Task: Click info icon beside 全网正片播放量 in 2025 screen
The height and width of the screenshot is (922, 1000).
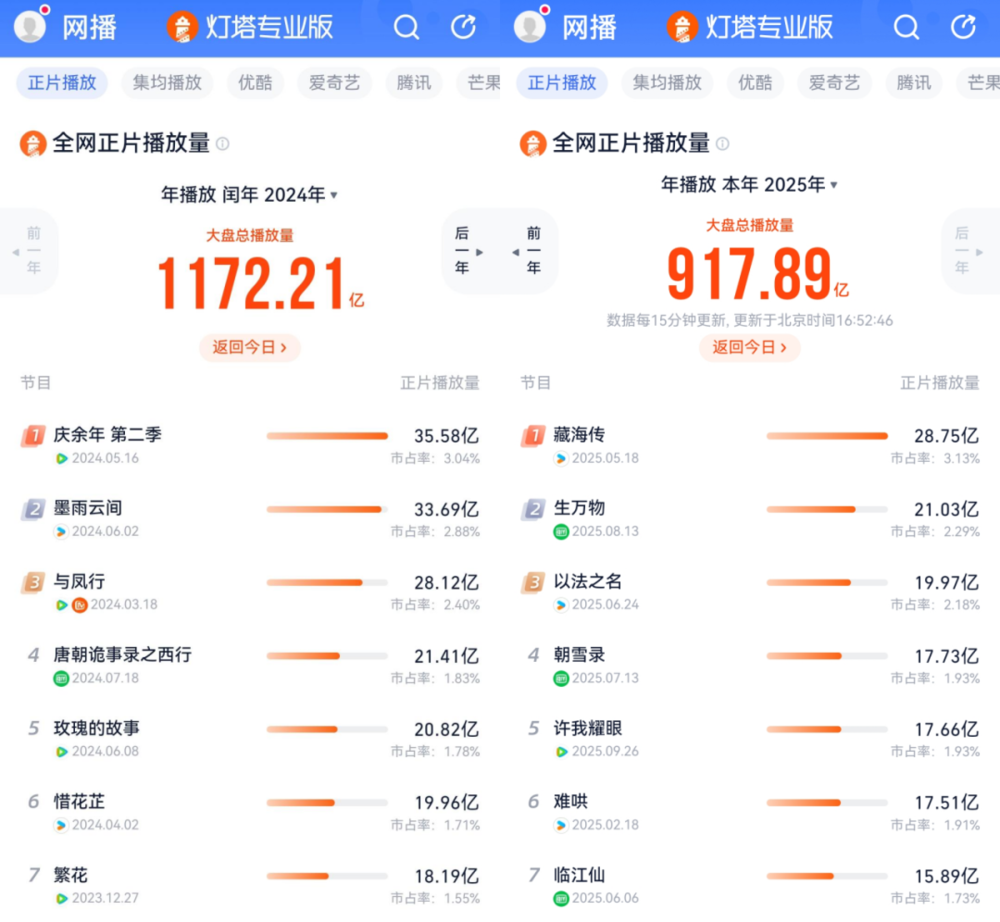Action: (x=722, y=144)
